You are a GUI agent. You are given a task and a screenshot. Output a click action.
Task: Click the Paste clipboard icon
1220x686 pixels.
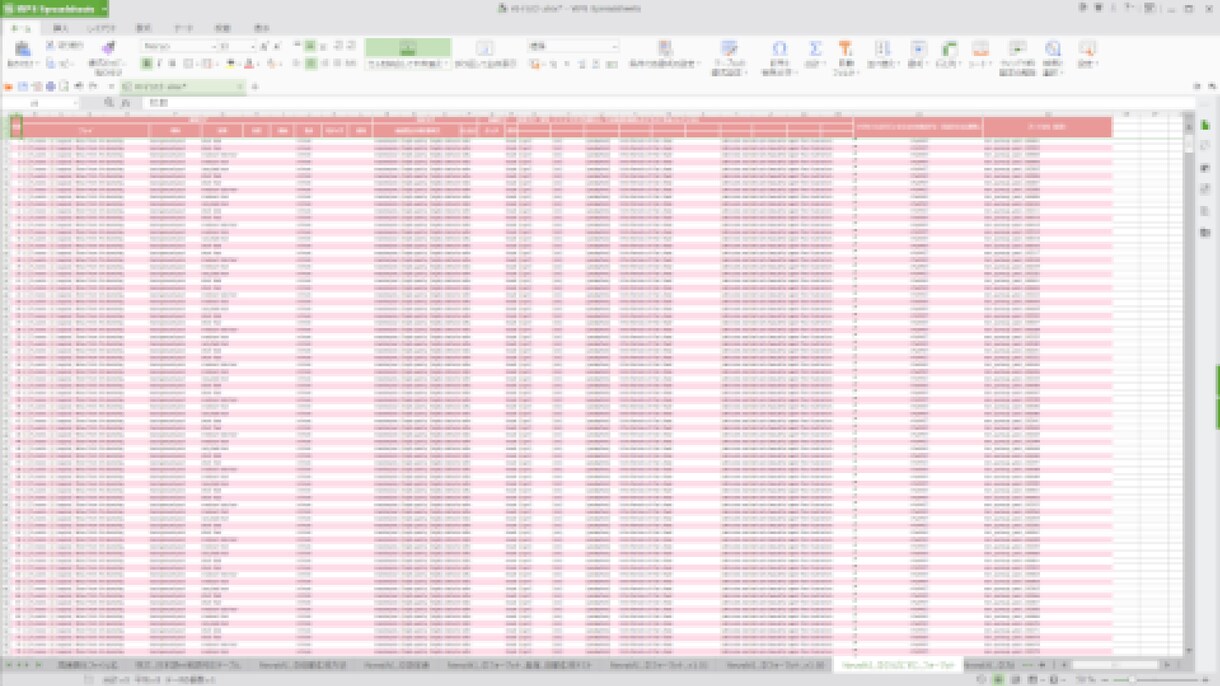tap(22, 48)
